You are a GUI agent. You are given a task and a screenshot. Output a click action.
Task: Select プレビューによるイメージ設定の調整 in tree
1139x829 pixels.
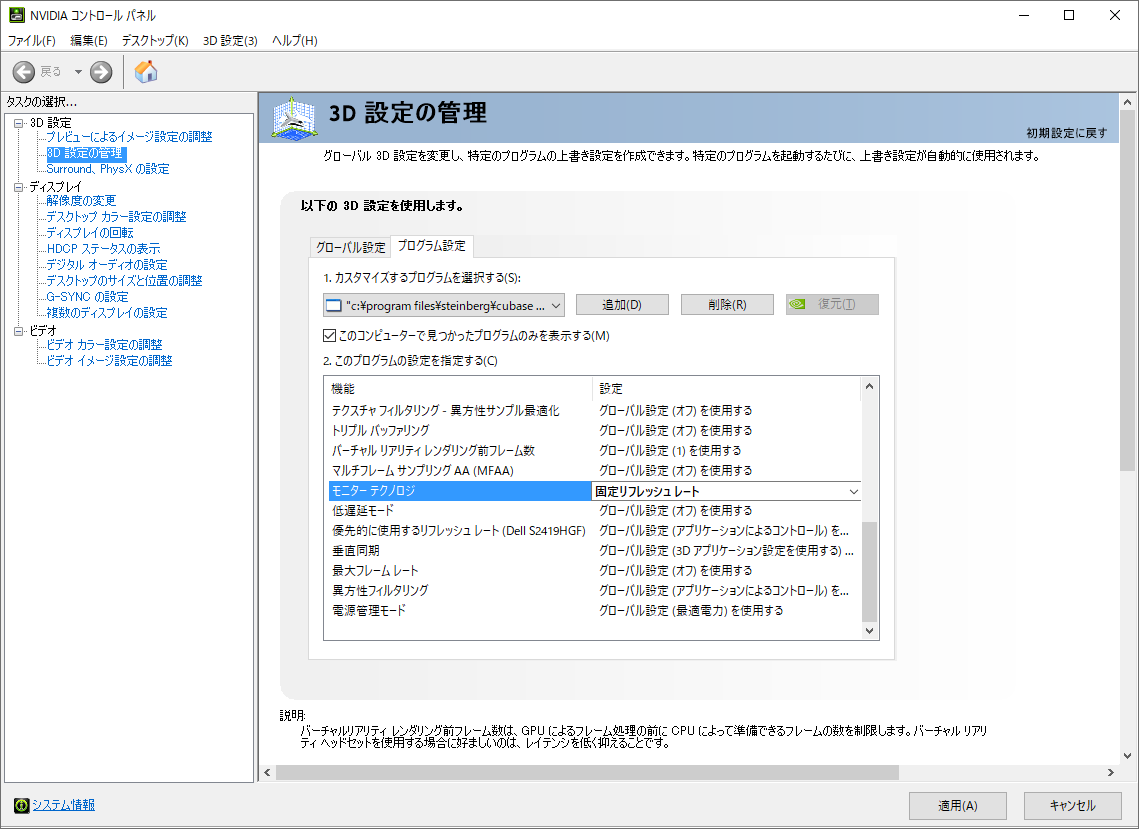(129, 137)
